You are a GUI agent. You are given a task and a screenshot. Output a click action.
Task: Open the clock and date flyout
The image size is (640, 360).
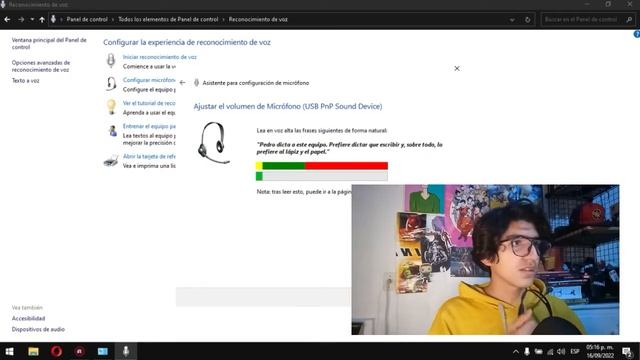[x=600, y=351]
